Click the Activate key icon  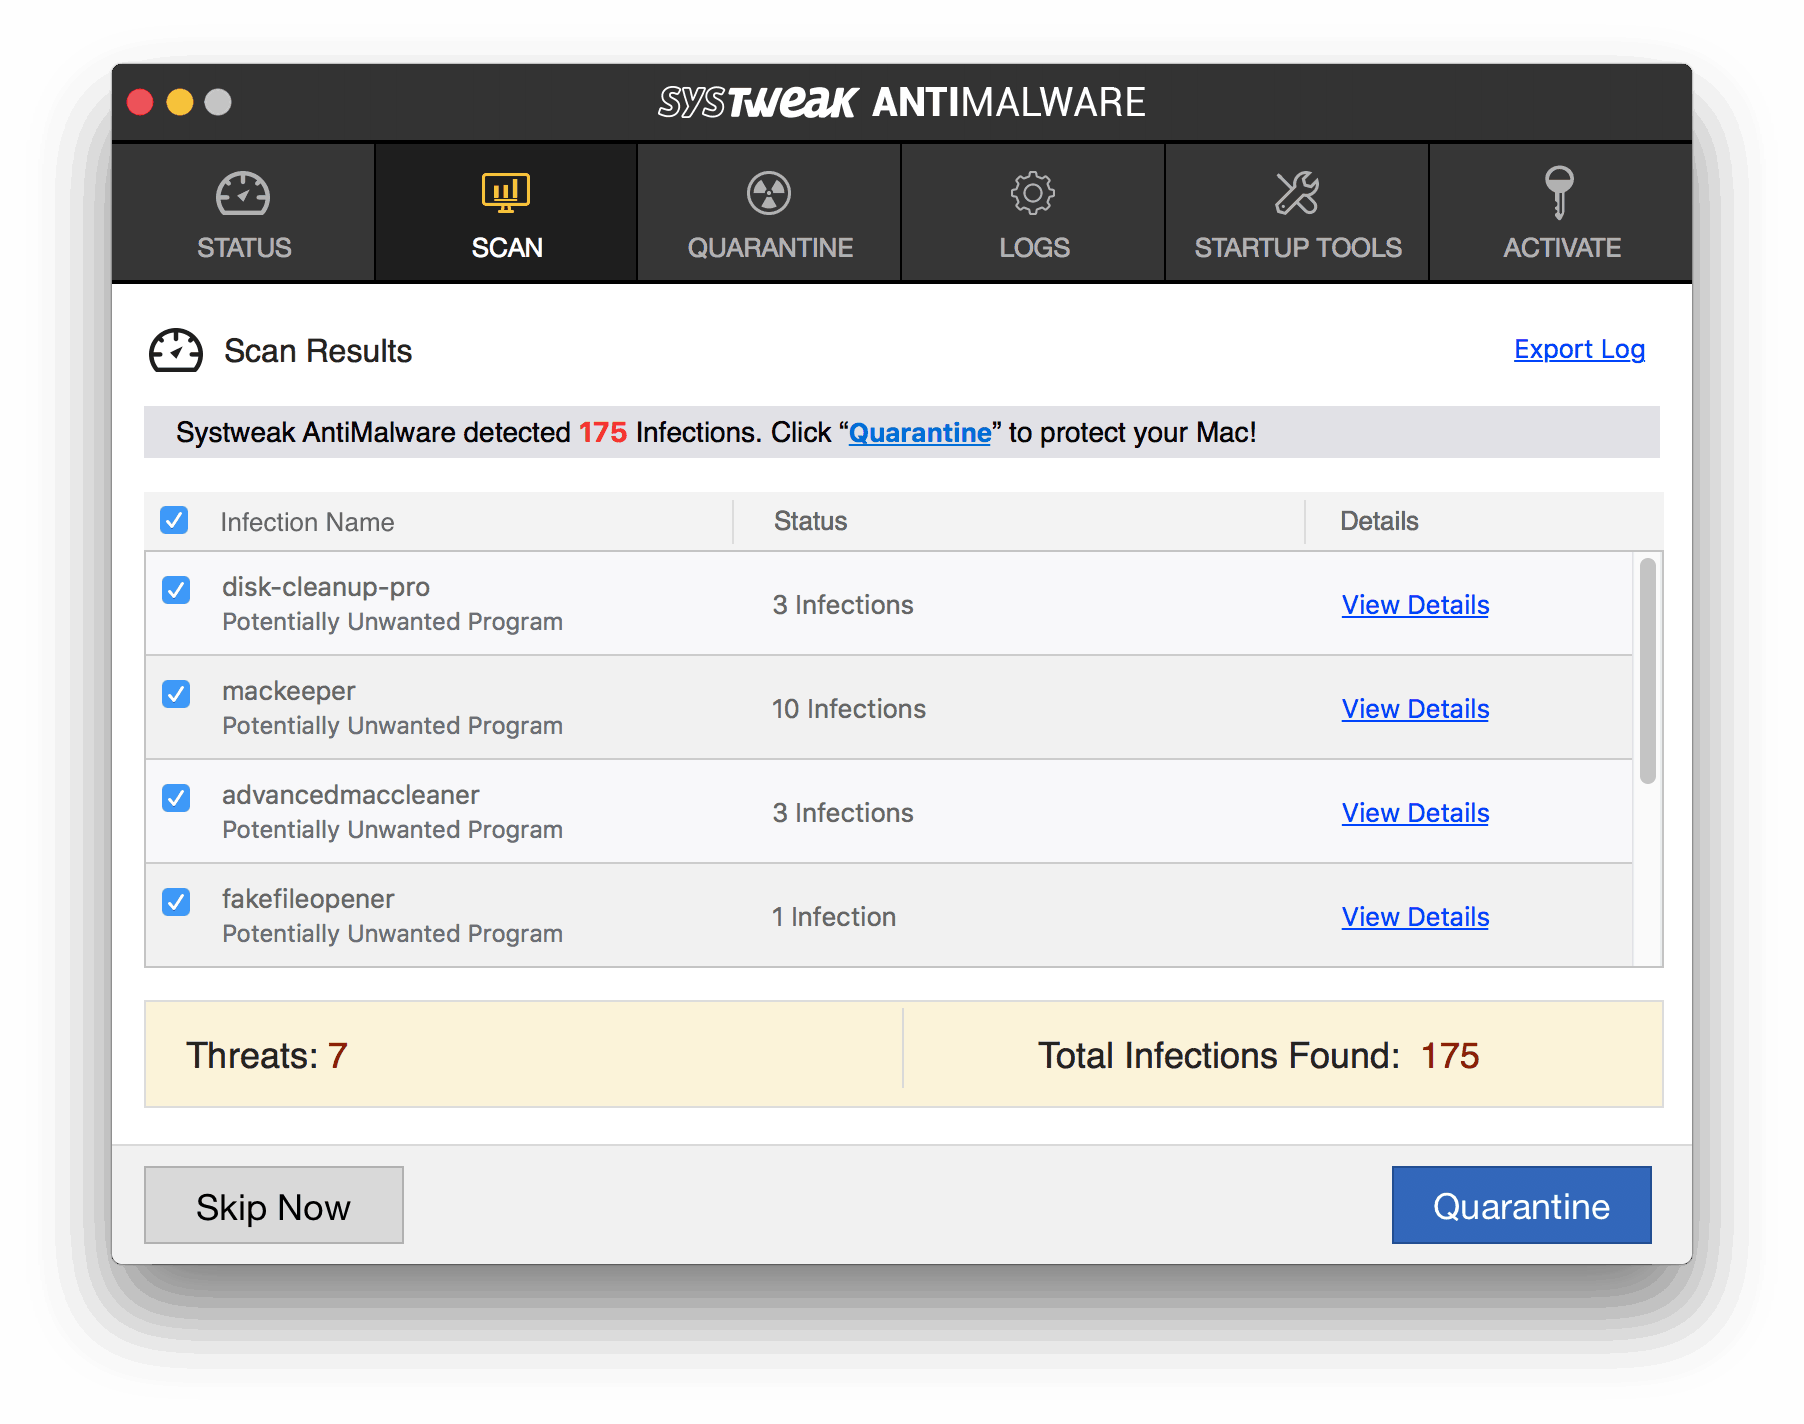1560,192
